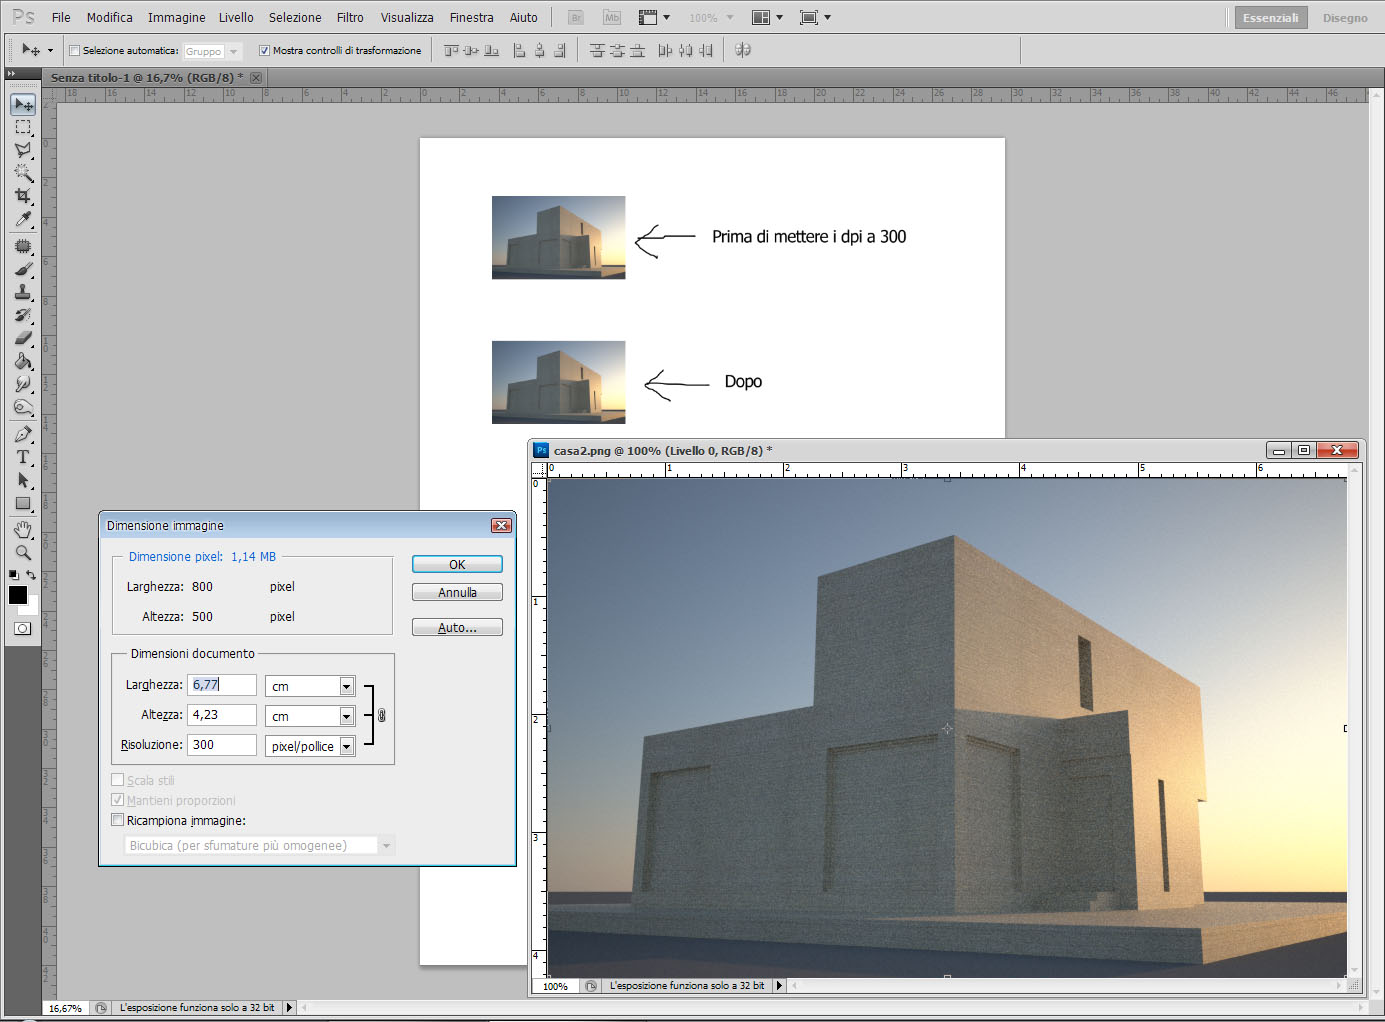Select the Zoom tool
1385x1022 pixels.
pyautogui.click(x=23, y=552)
